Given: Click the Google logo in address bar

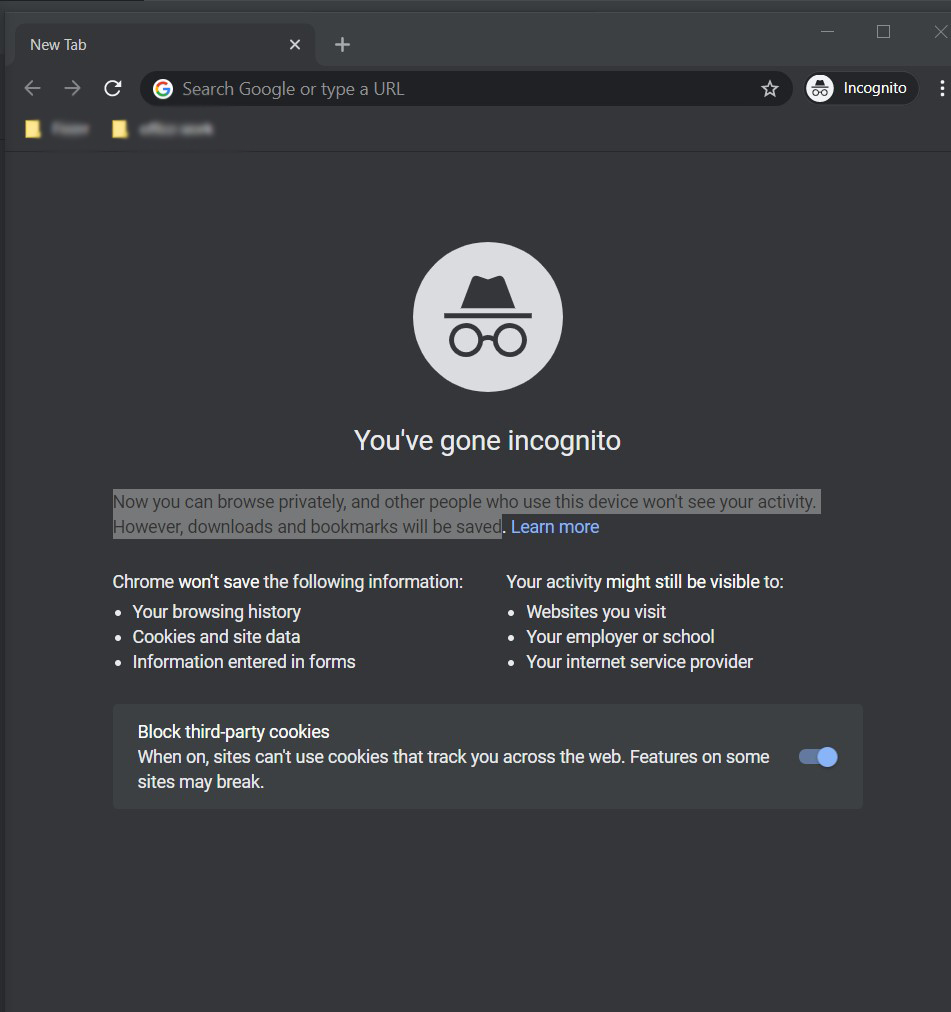Looking at the screenshot, I should tap(163, 88).
